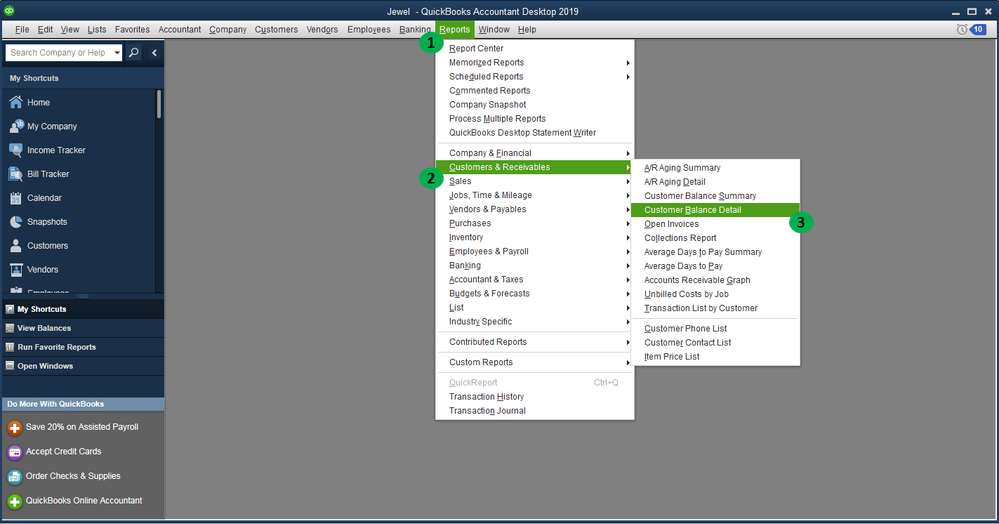Click Save 20% on Assisted Payroll icon
Image resolution: width=999 pixels, height=524 pixels.
pyautogui.click(x=15, y=428)
